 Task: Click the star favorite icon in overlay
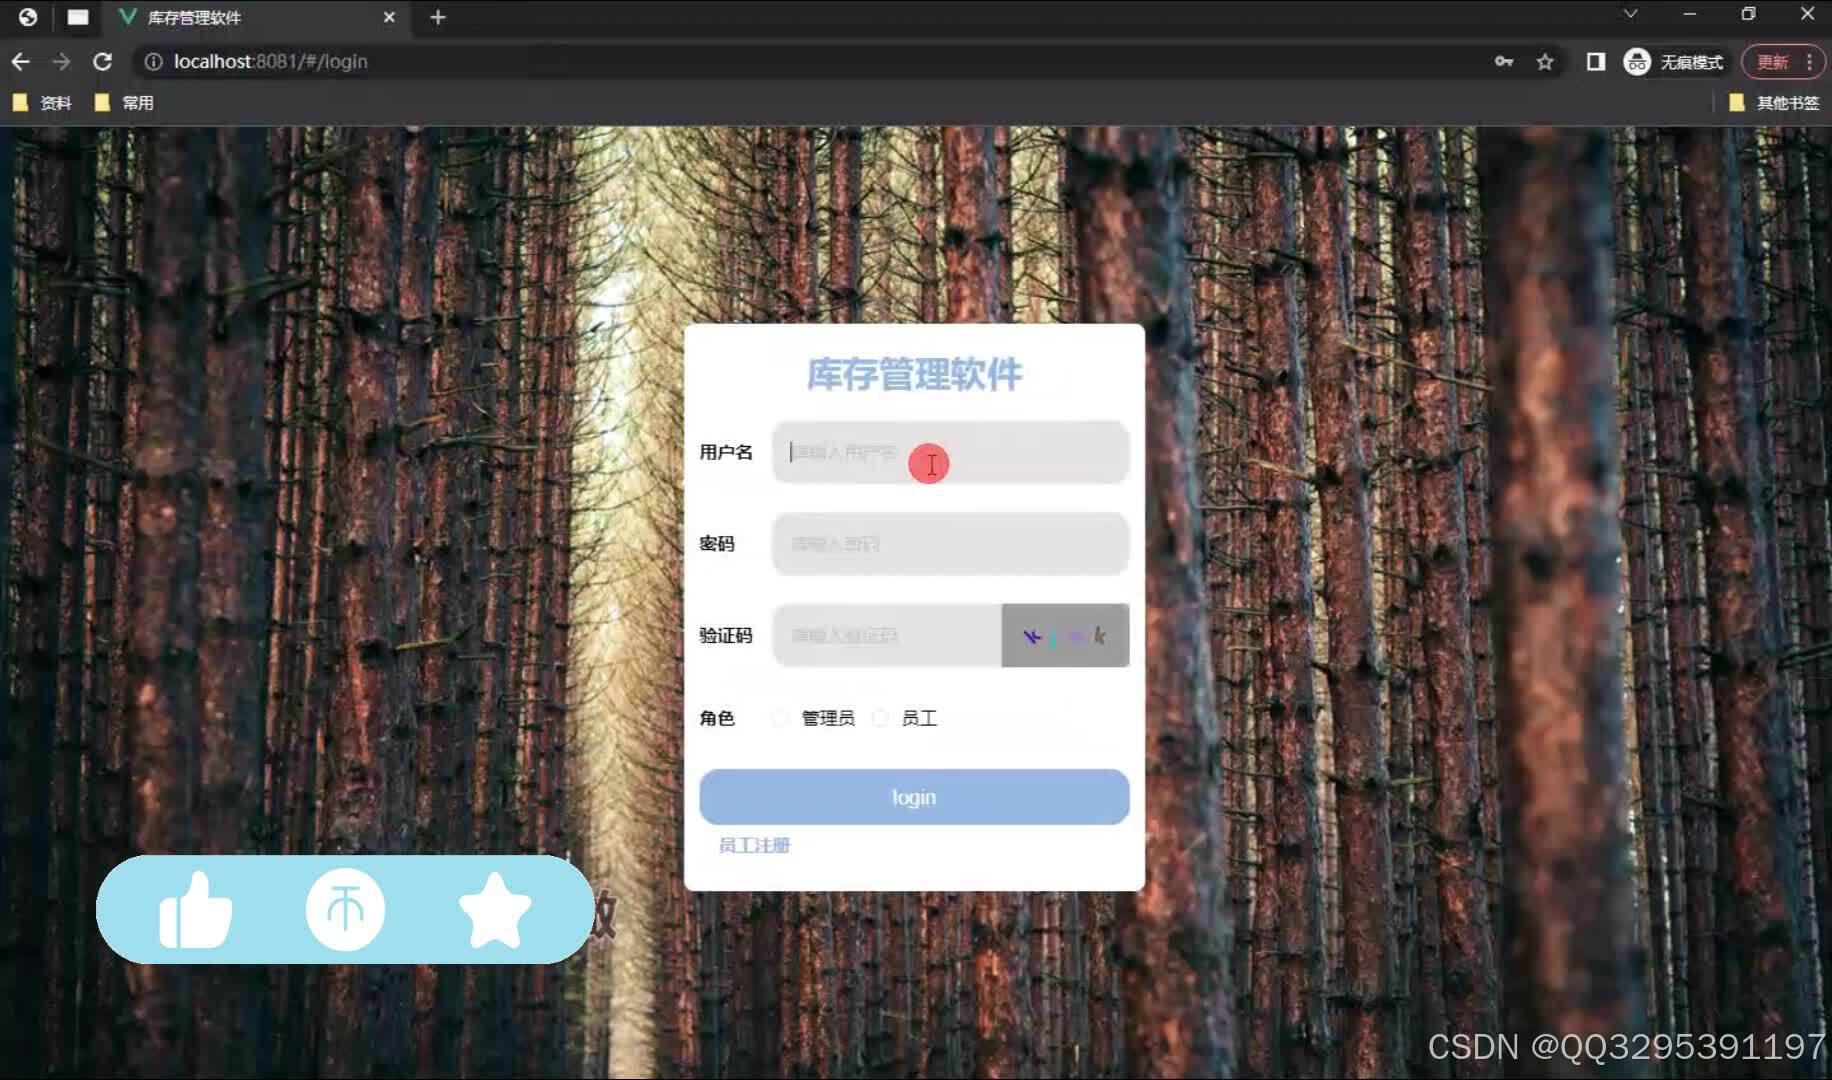[495, 910]
